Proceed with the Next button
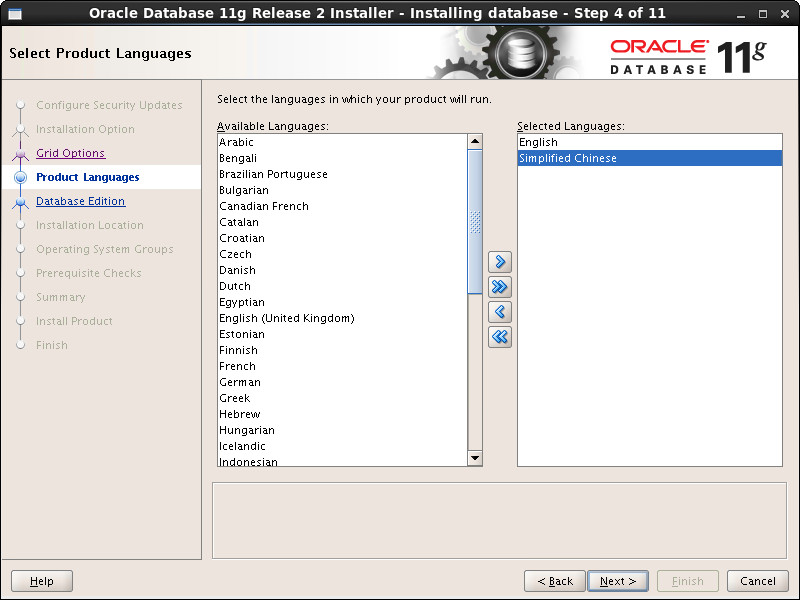Viewport: 800px width, 600px height. pos(618,581)
